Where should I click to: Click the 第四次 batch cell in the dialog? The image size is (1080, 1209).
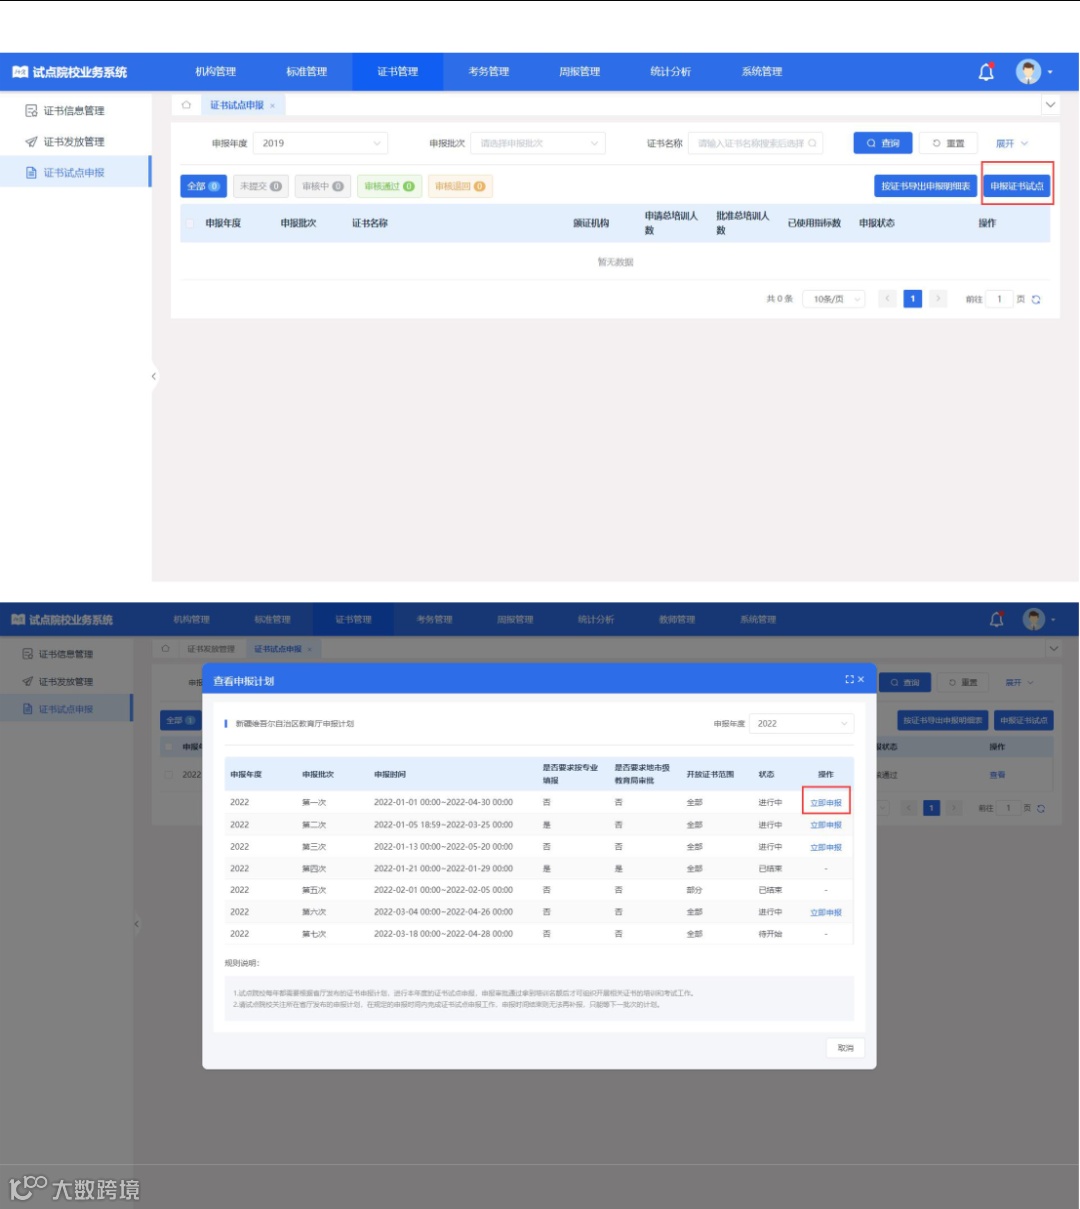click(314, 869)
